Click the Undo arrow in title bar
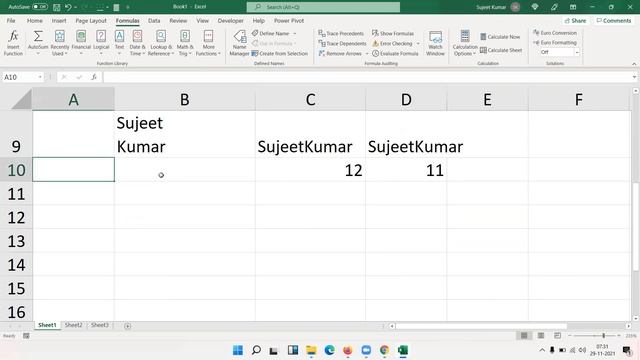The width and height of the screenshot is (640, 360). coord(68,7)
